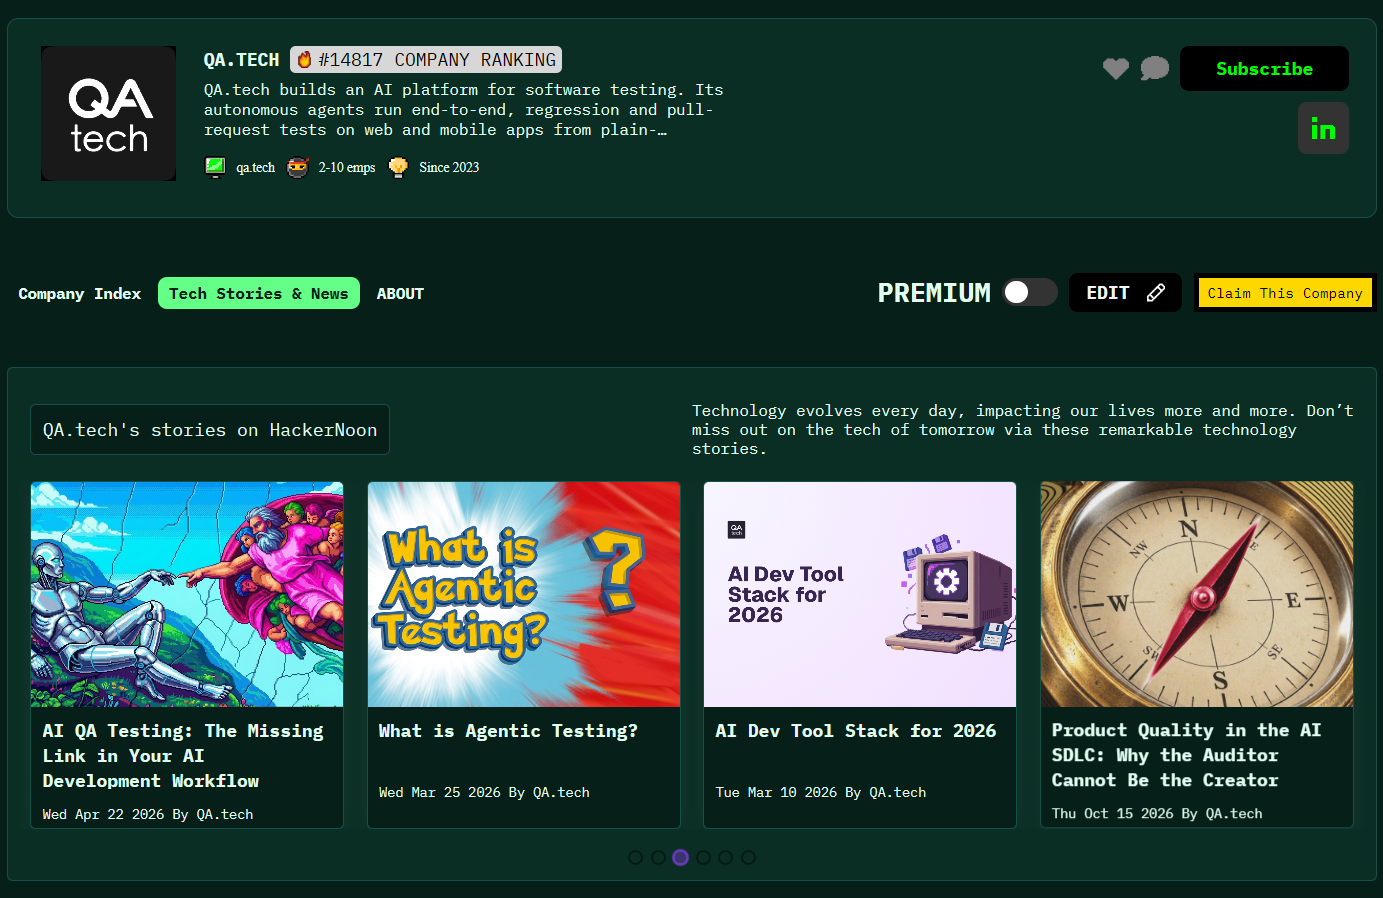This screenshot has width=1383, height=898.
Task: Click the 'Thu Oct 15 2026 By QA.tech' byline
Action: tap(1157, 813)
